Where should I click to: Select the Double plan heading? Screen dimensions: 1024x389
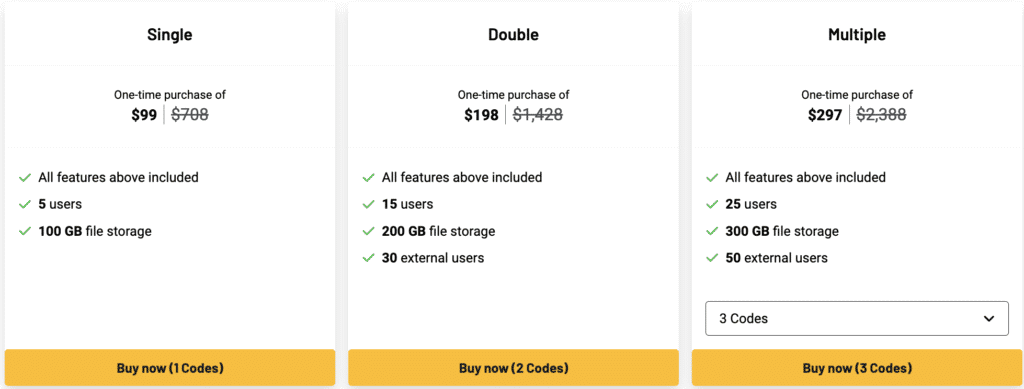click(x=513, y=35)
